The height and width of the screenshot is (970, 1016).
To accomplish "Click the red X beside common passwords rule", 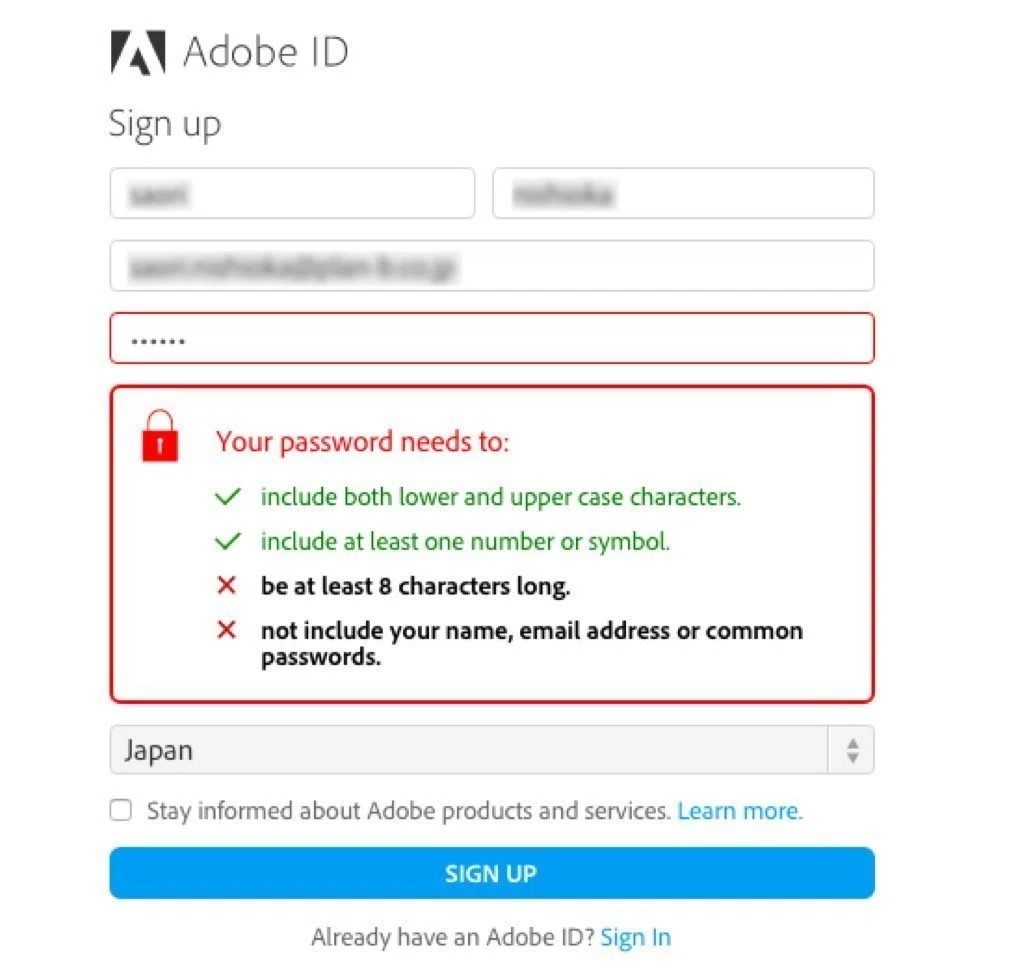I will point(227,629).
